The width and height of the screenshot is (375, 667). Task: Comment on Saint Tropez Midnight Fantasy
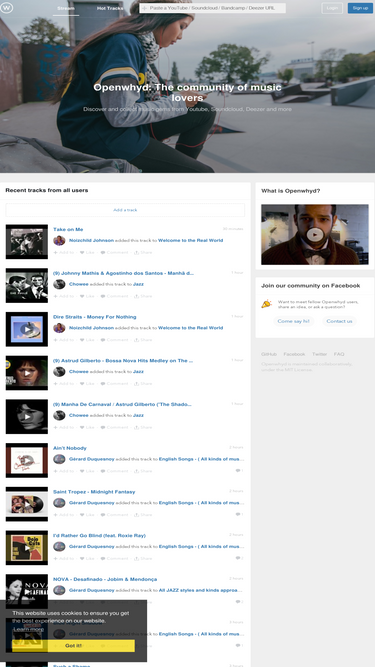pyautogui.click(x=114, y=515)
